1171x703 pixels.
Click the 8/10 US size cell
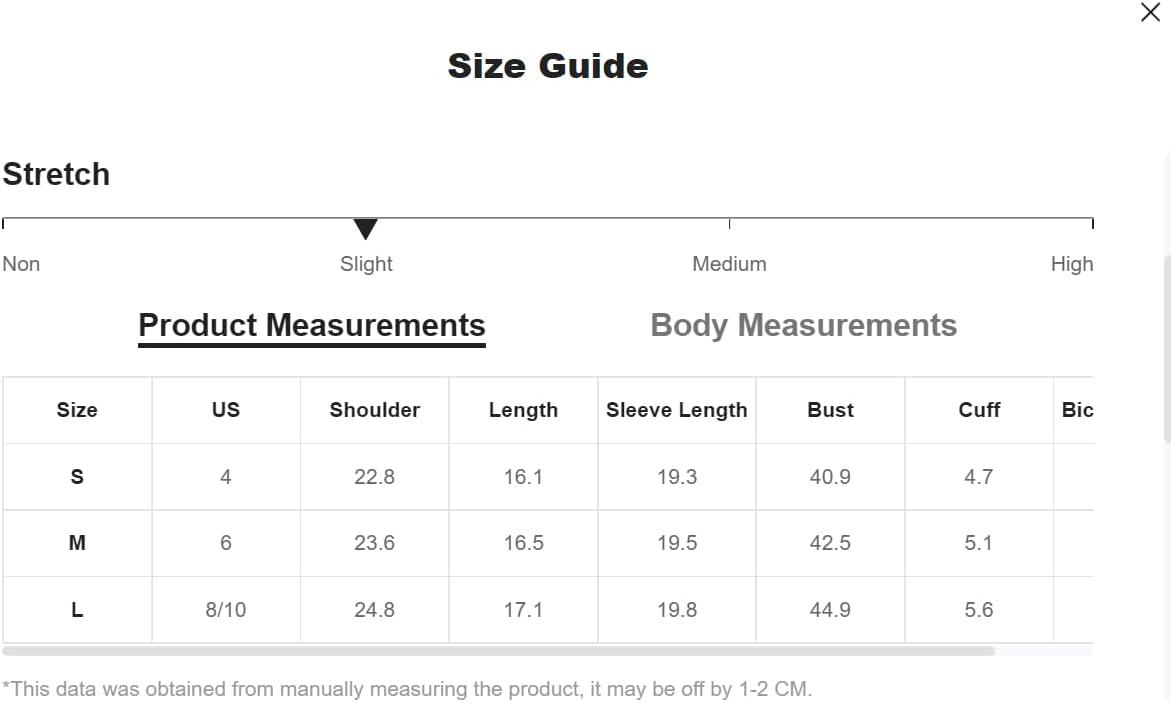coord(226,610)
